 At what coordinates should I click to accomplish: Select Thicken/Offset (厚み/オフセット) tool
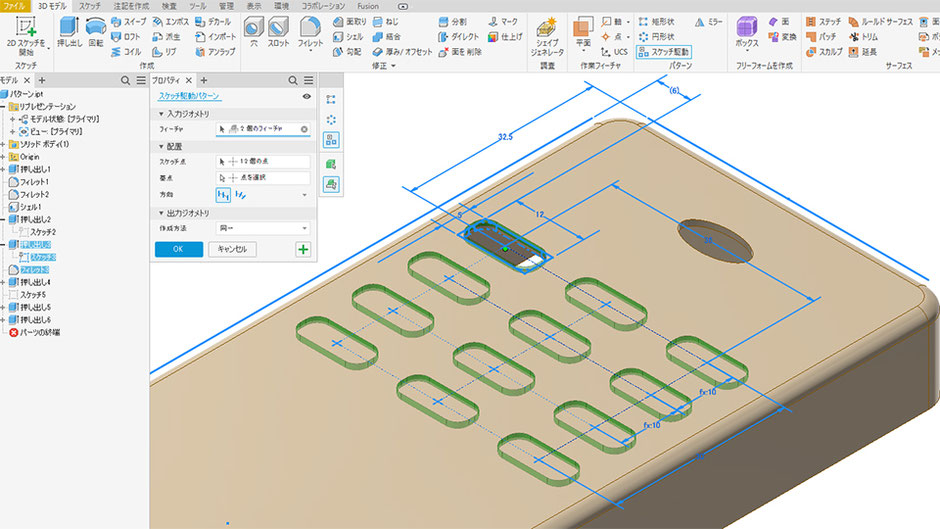click(x=402, y=52)
